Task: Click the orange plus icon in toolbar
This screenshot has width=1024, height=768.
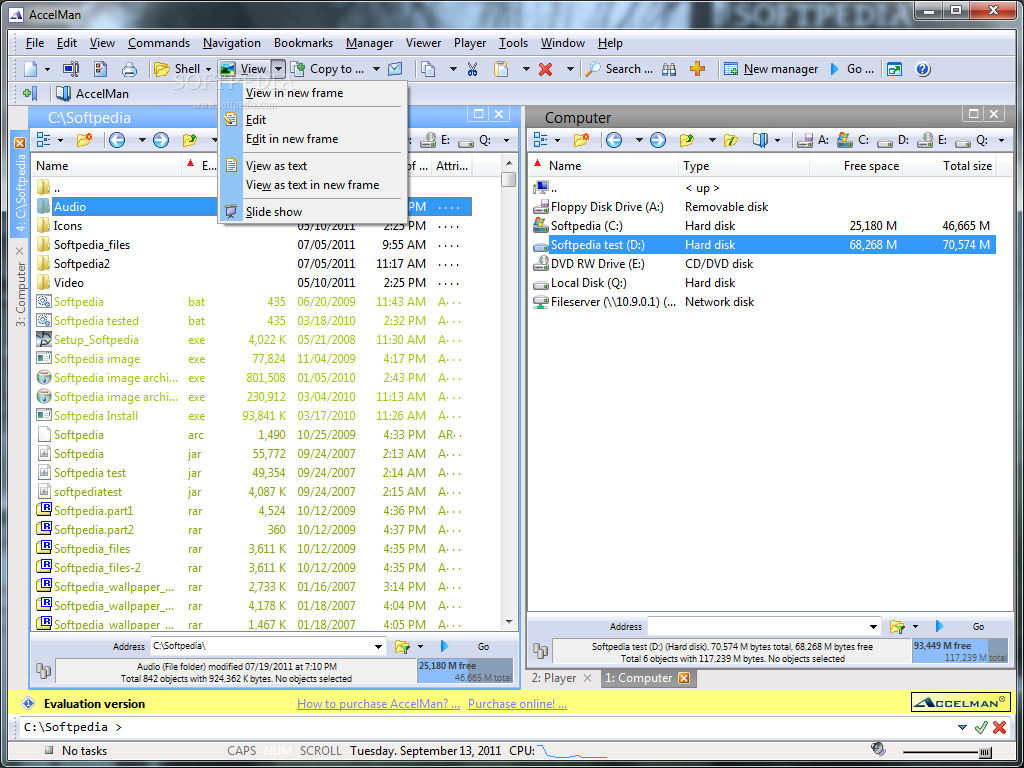Action: coord(697,69)
